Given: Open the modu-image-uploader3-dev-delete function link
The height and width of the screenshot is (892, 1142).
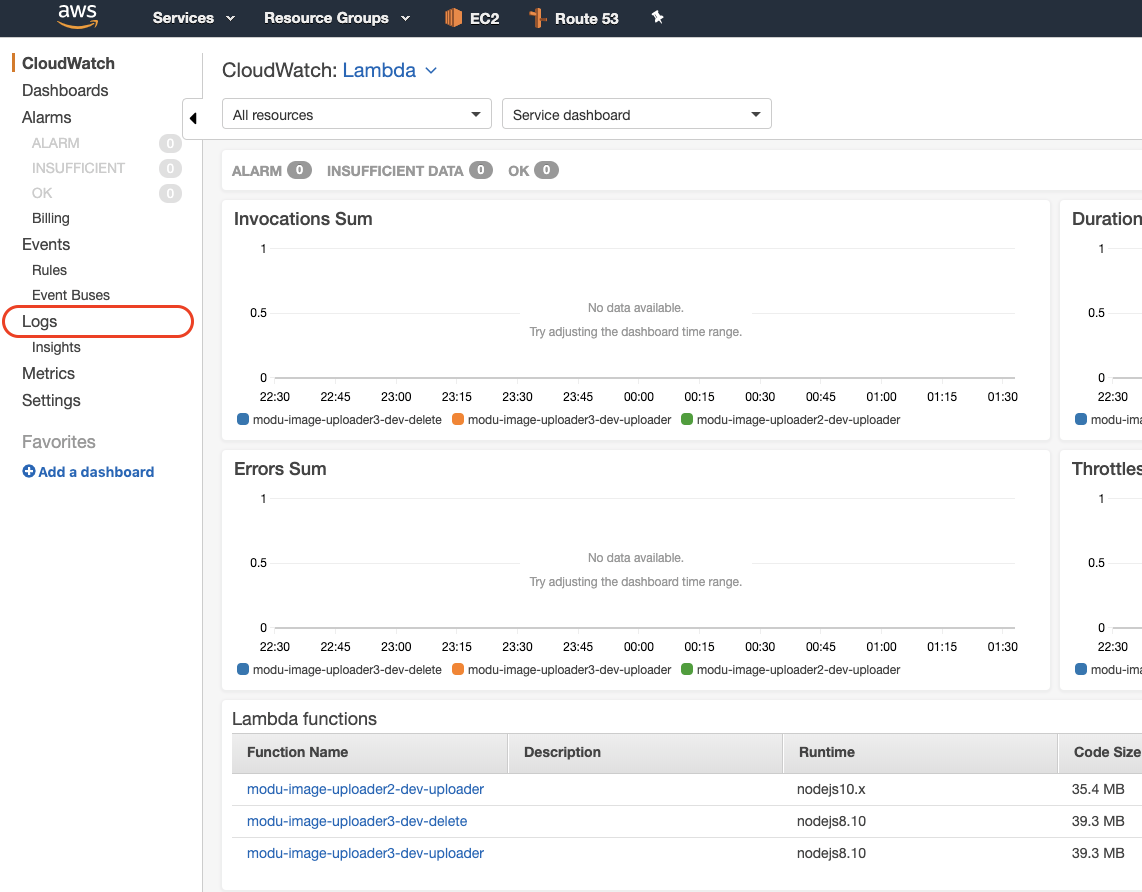Looking at the screenshot, I should 357,821.
